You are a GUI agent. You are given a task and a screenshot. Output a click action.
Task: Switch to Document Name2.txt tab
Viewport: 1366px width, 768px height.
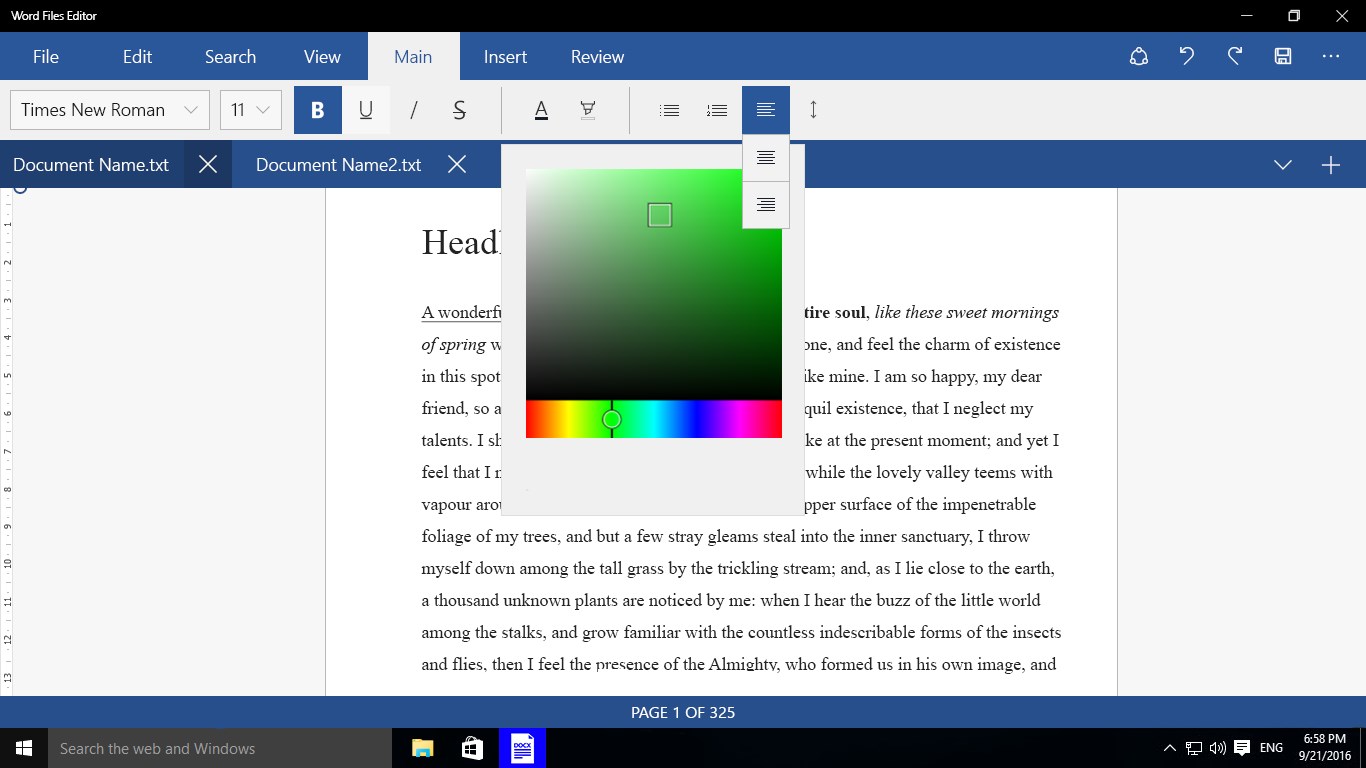[x=338, y=164]
